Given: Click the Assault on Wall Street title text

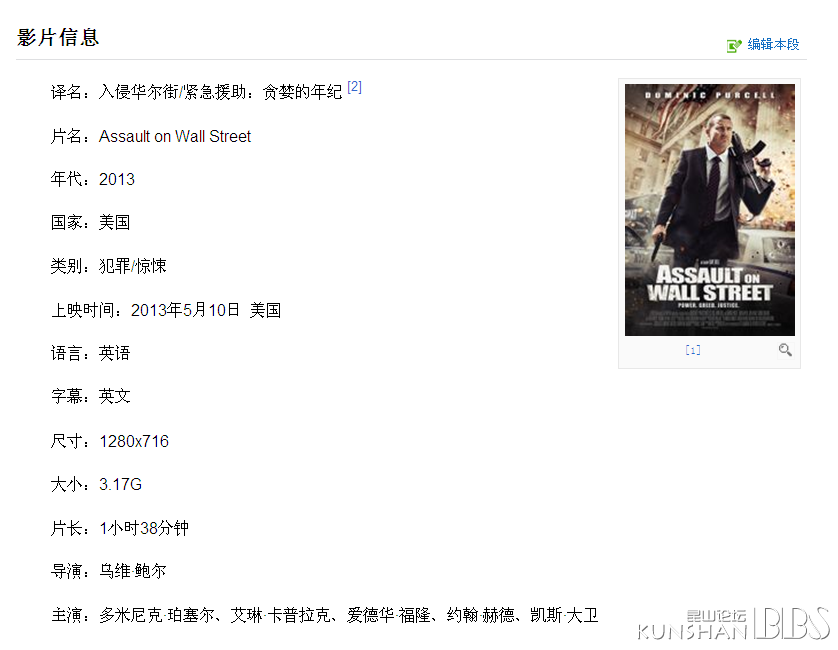Looking at the screenshot, I should click(x=175, y=136).
